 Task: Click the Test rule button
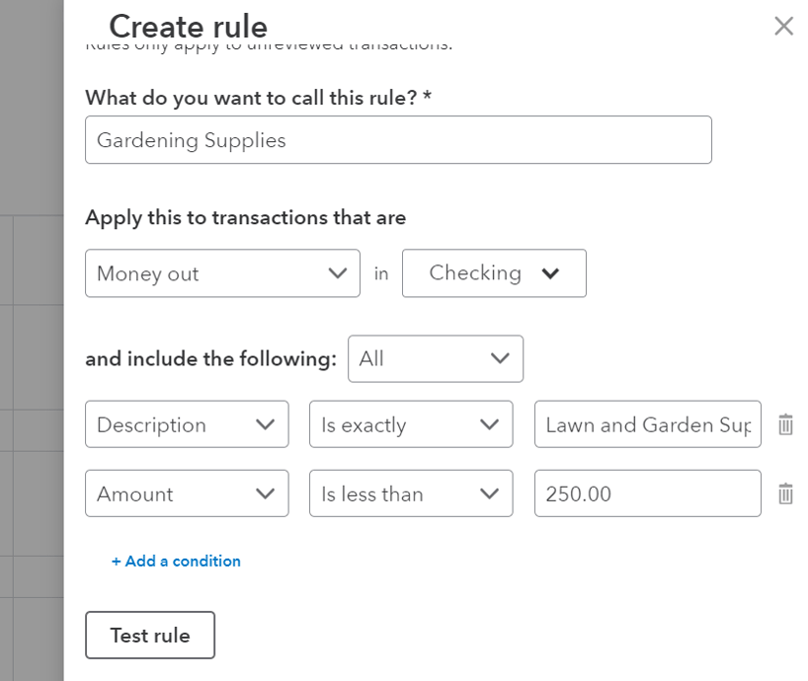coord(150,635)
